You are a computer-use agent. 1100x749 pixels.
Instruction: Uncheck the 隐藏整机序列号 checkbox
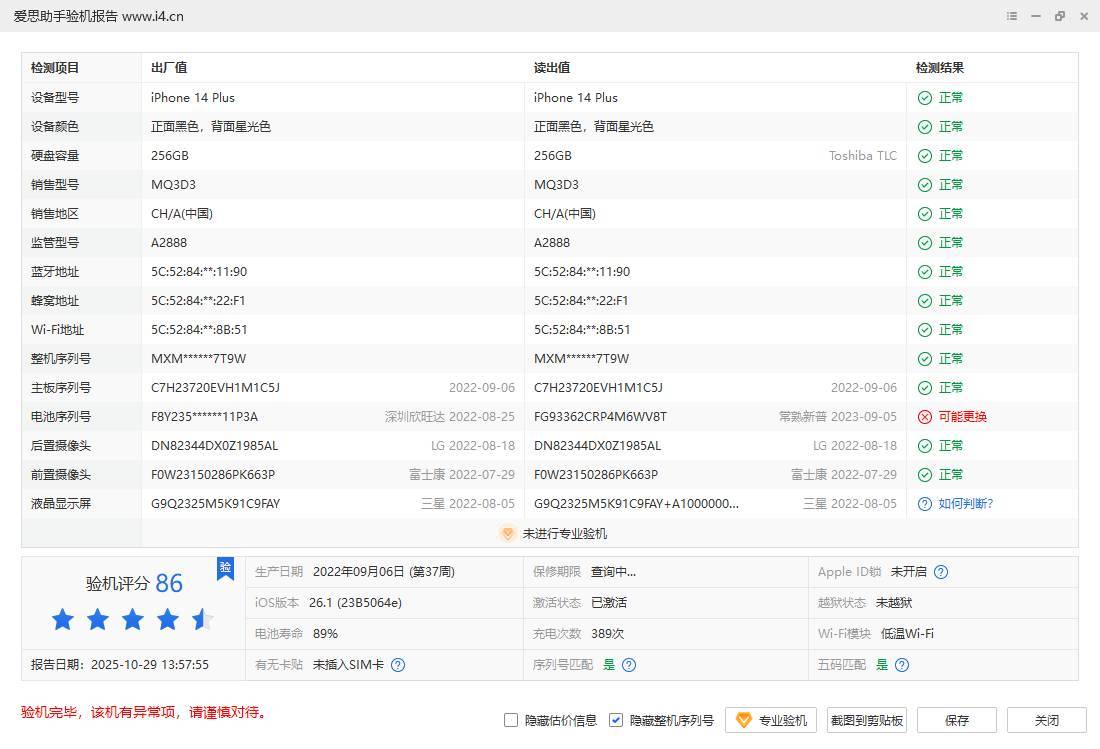[x=616, y=720]
